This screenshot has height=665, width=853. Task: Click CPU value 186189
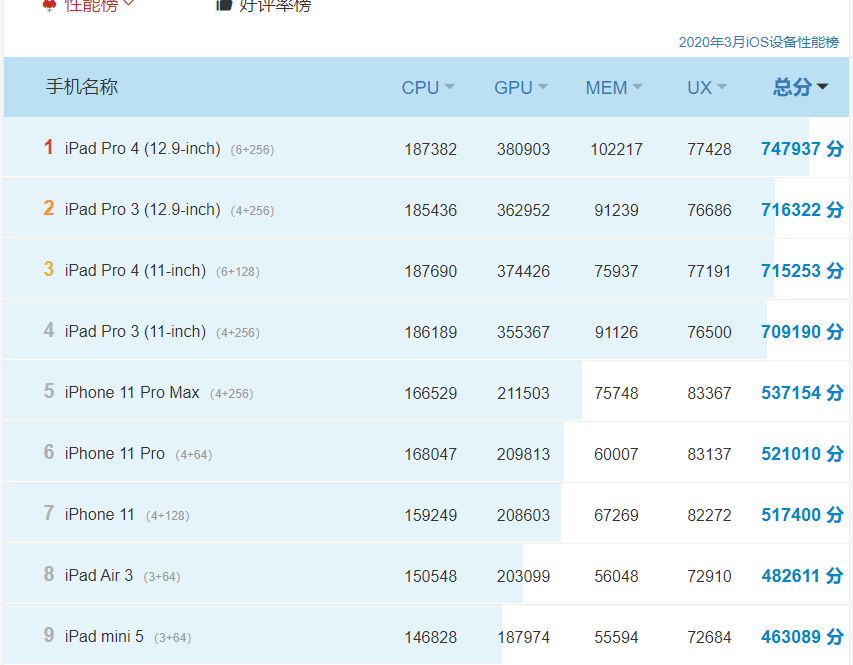click(x=430, y=332)
